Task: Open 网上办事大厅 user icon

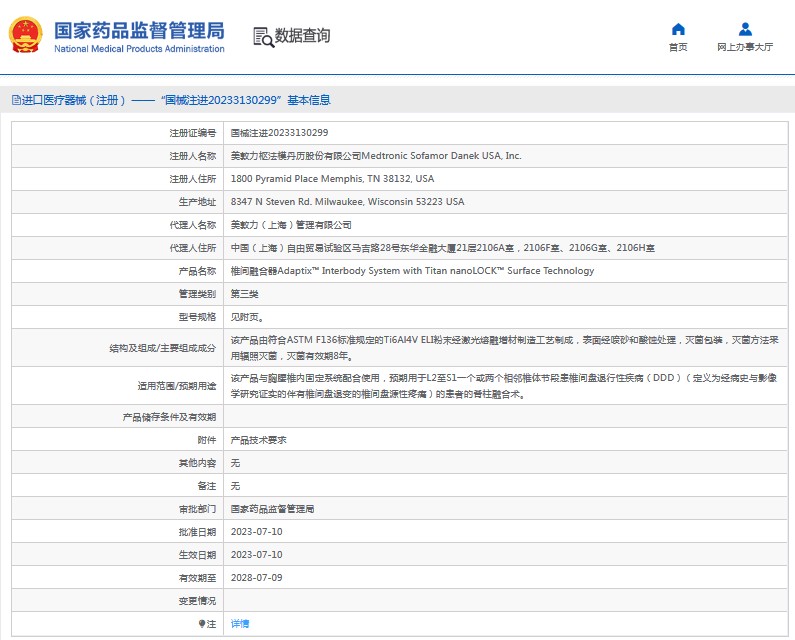Action: coord(745,29)
